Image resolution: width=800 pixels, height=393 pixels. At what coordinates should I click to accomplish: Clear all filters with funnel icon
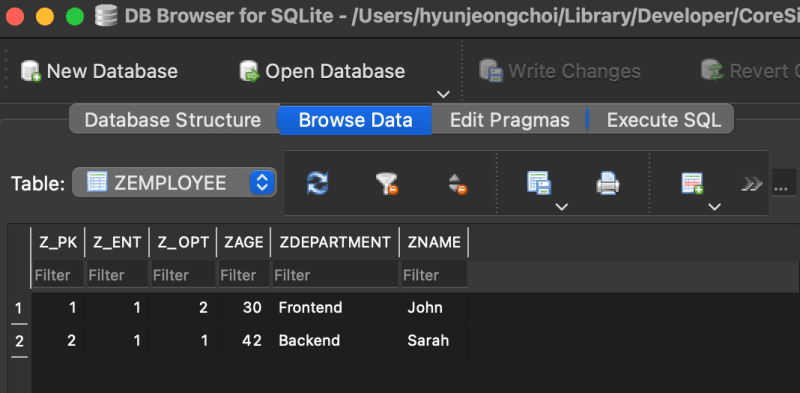pyautogui.click(x=387, y=184)
